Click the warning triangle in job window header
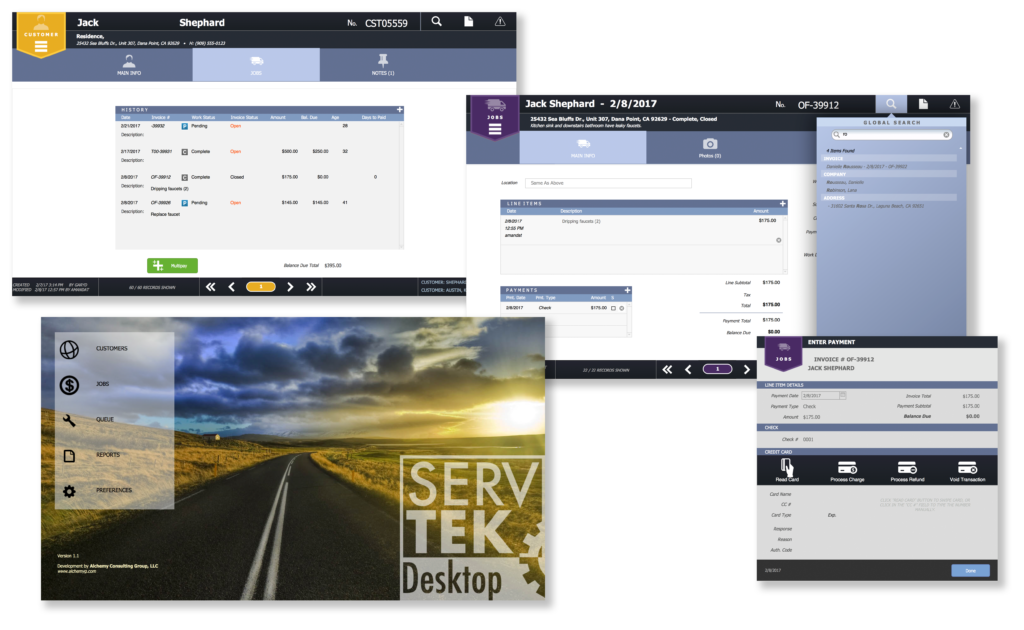This screenshot has height=630, width=1024. (x=954, y=104)
